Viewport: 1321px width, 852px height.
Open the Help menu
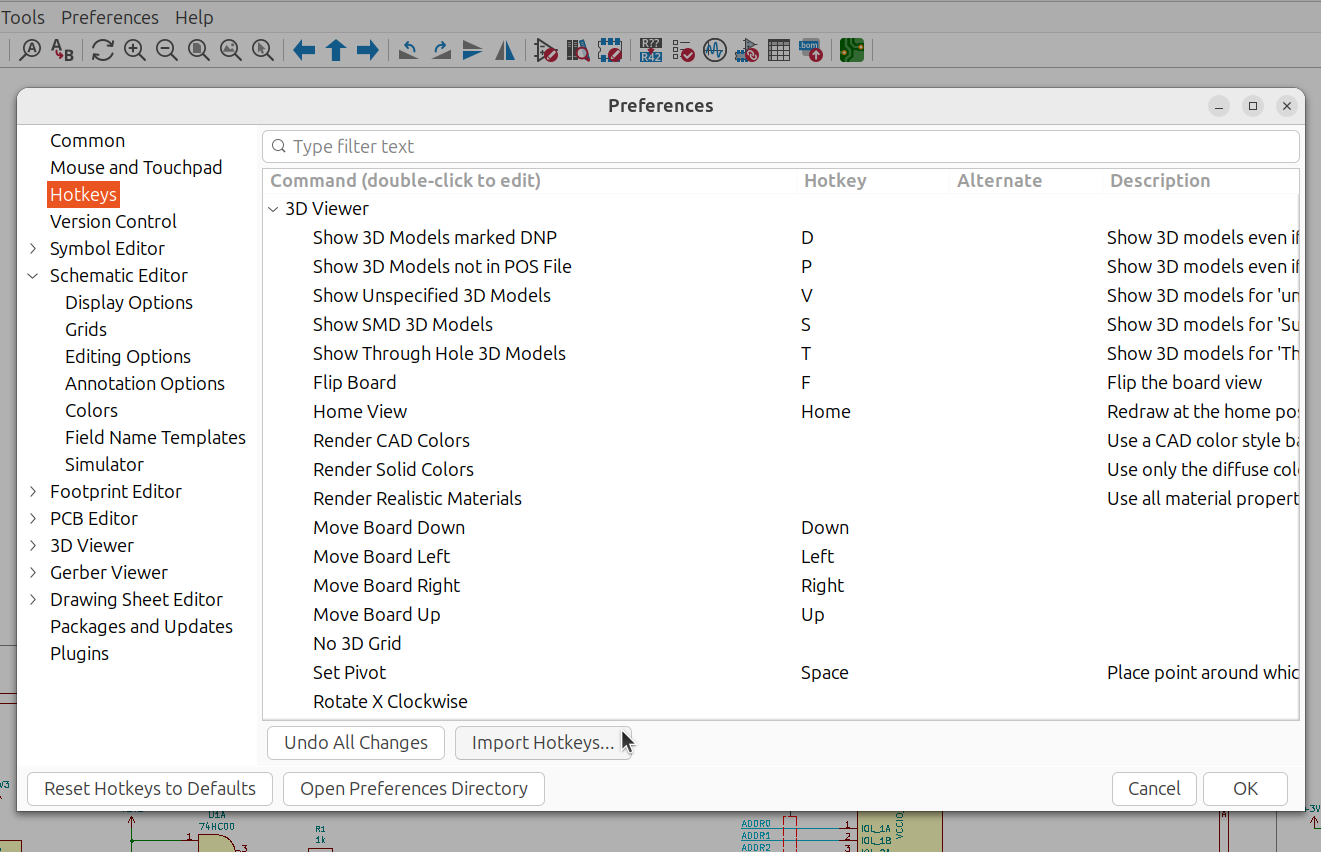(194, 17)
